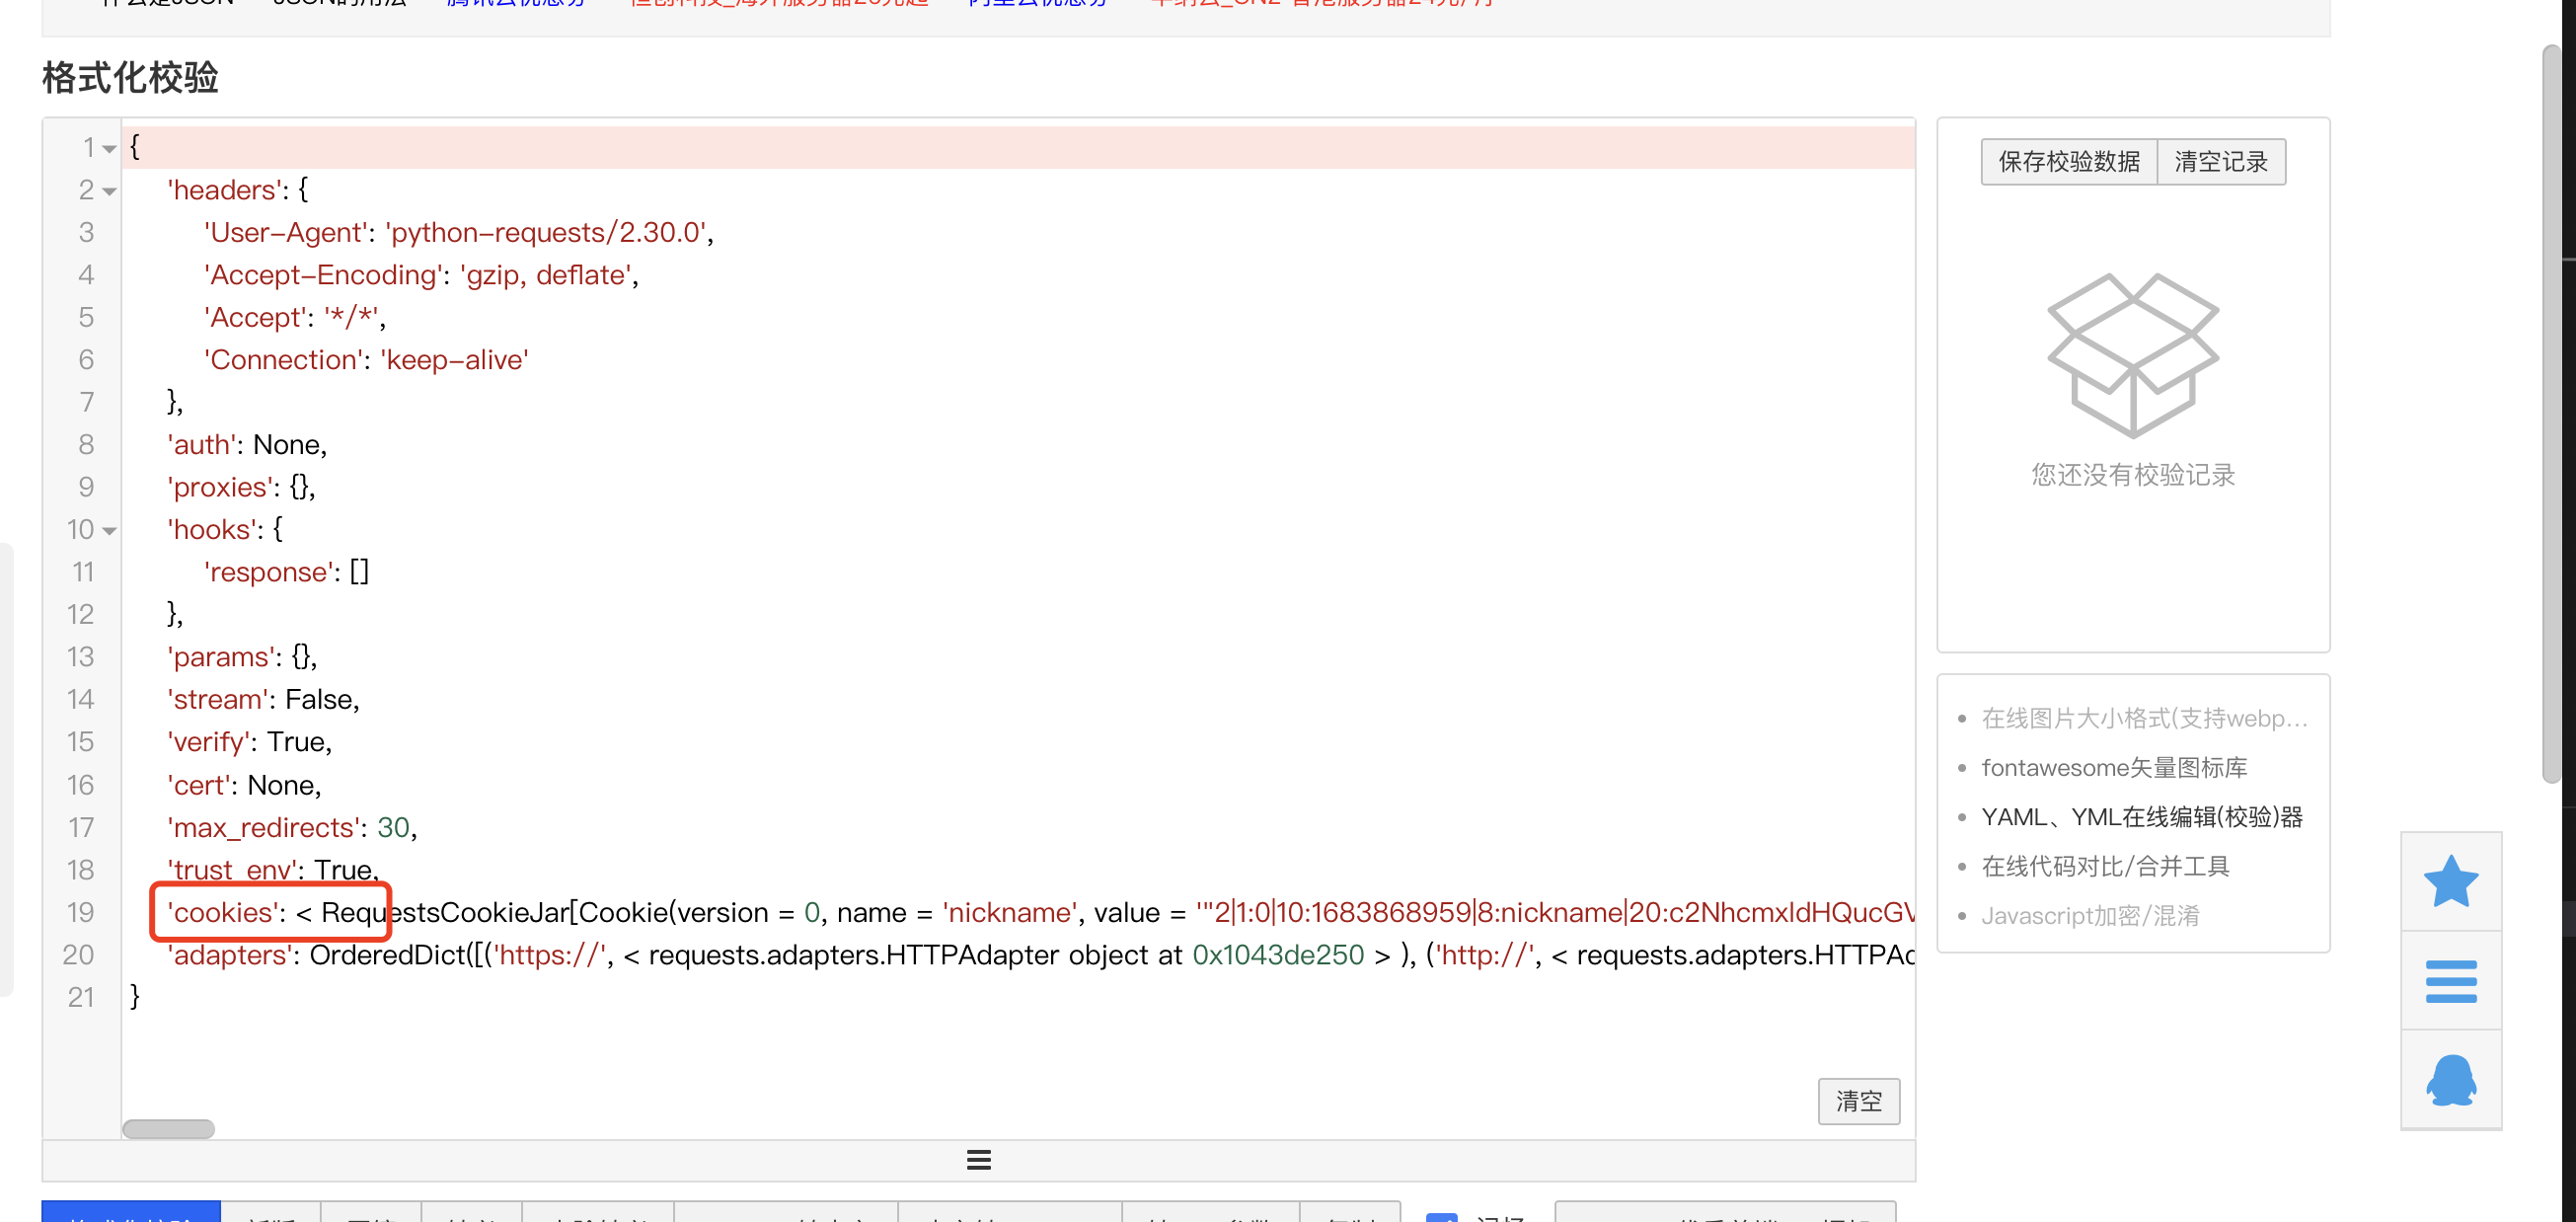Collapse the root object at line 1
This screenshot has width=2576, height=1222.
coord(109,148)
